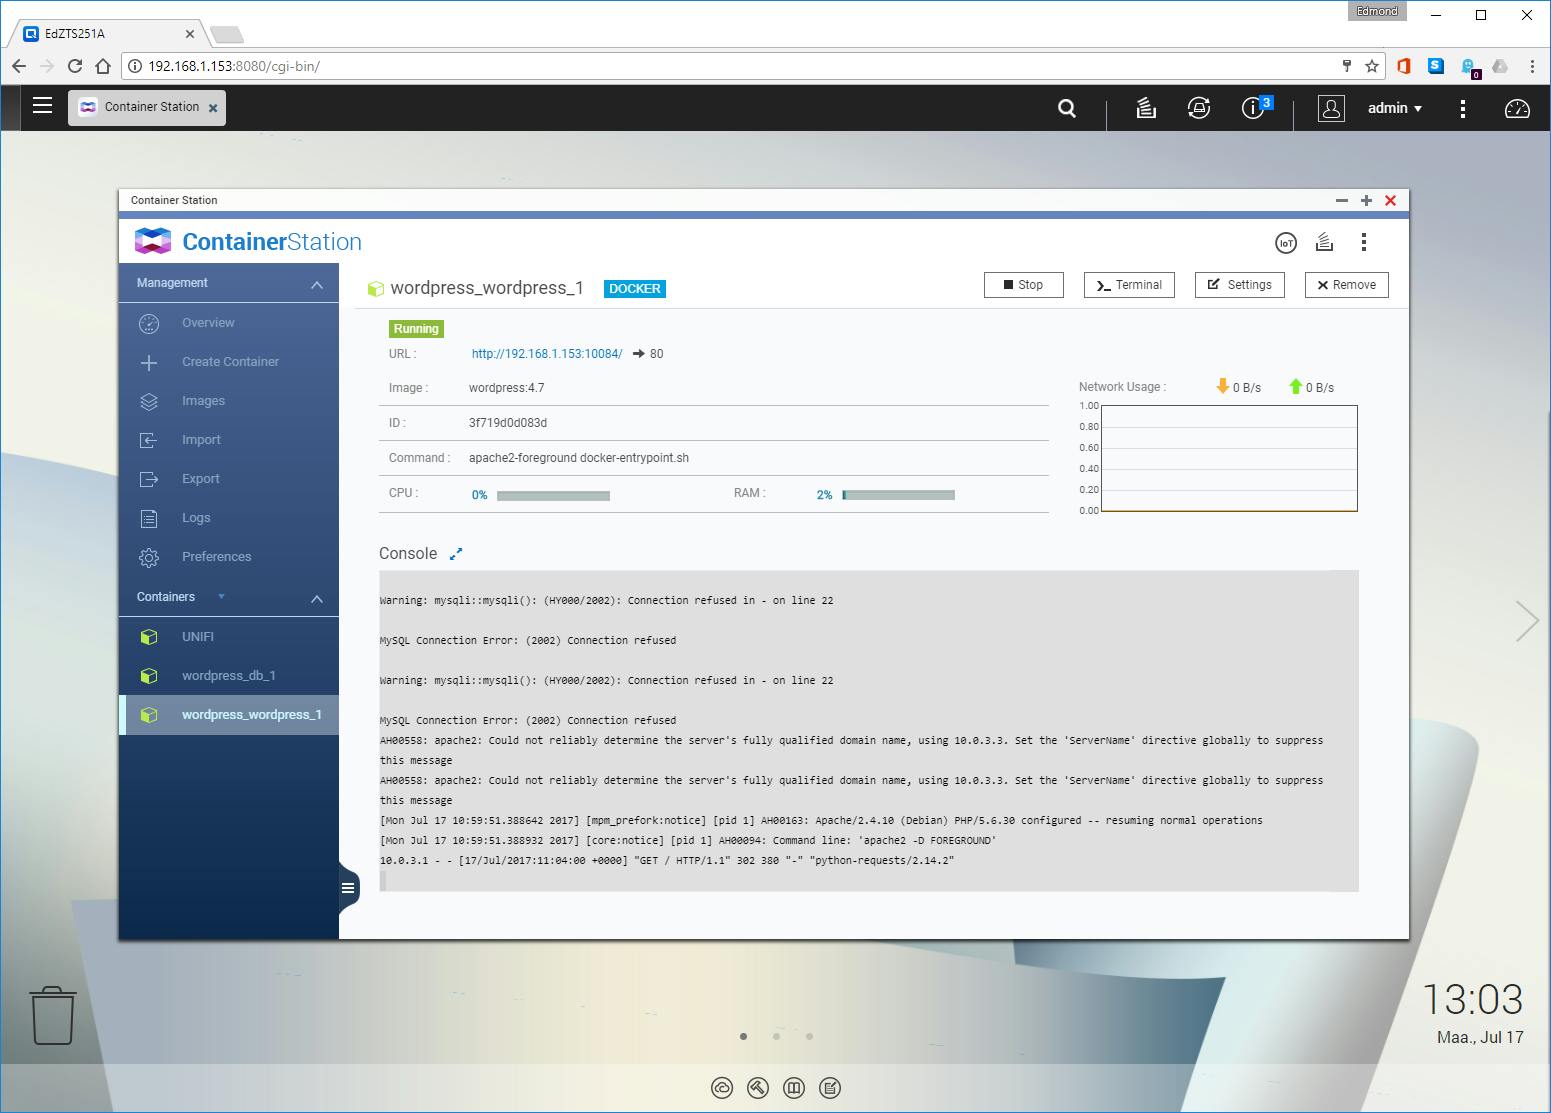The width and height of the screenshot is (1551, 1113).
Task: Click the QTS search magnifier icon
Action: click(x=1067, y=108)
